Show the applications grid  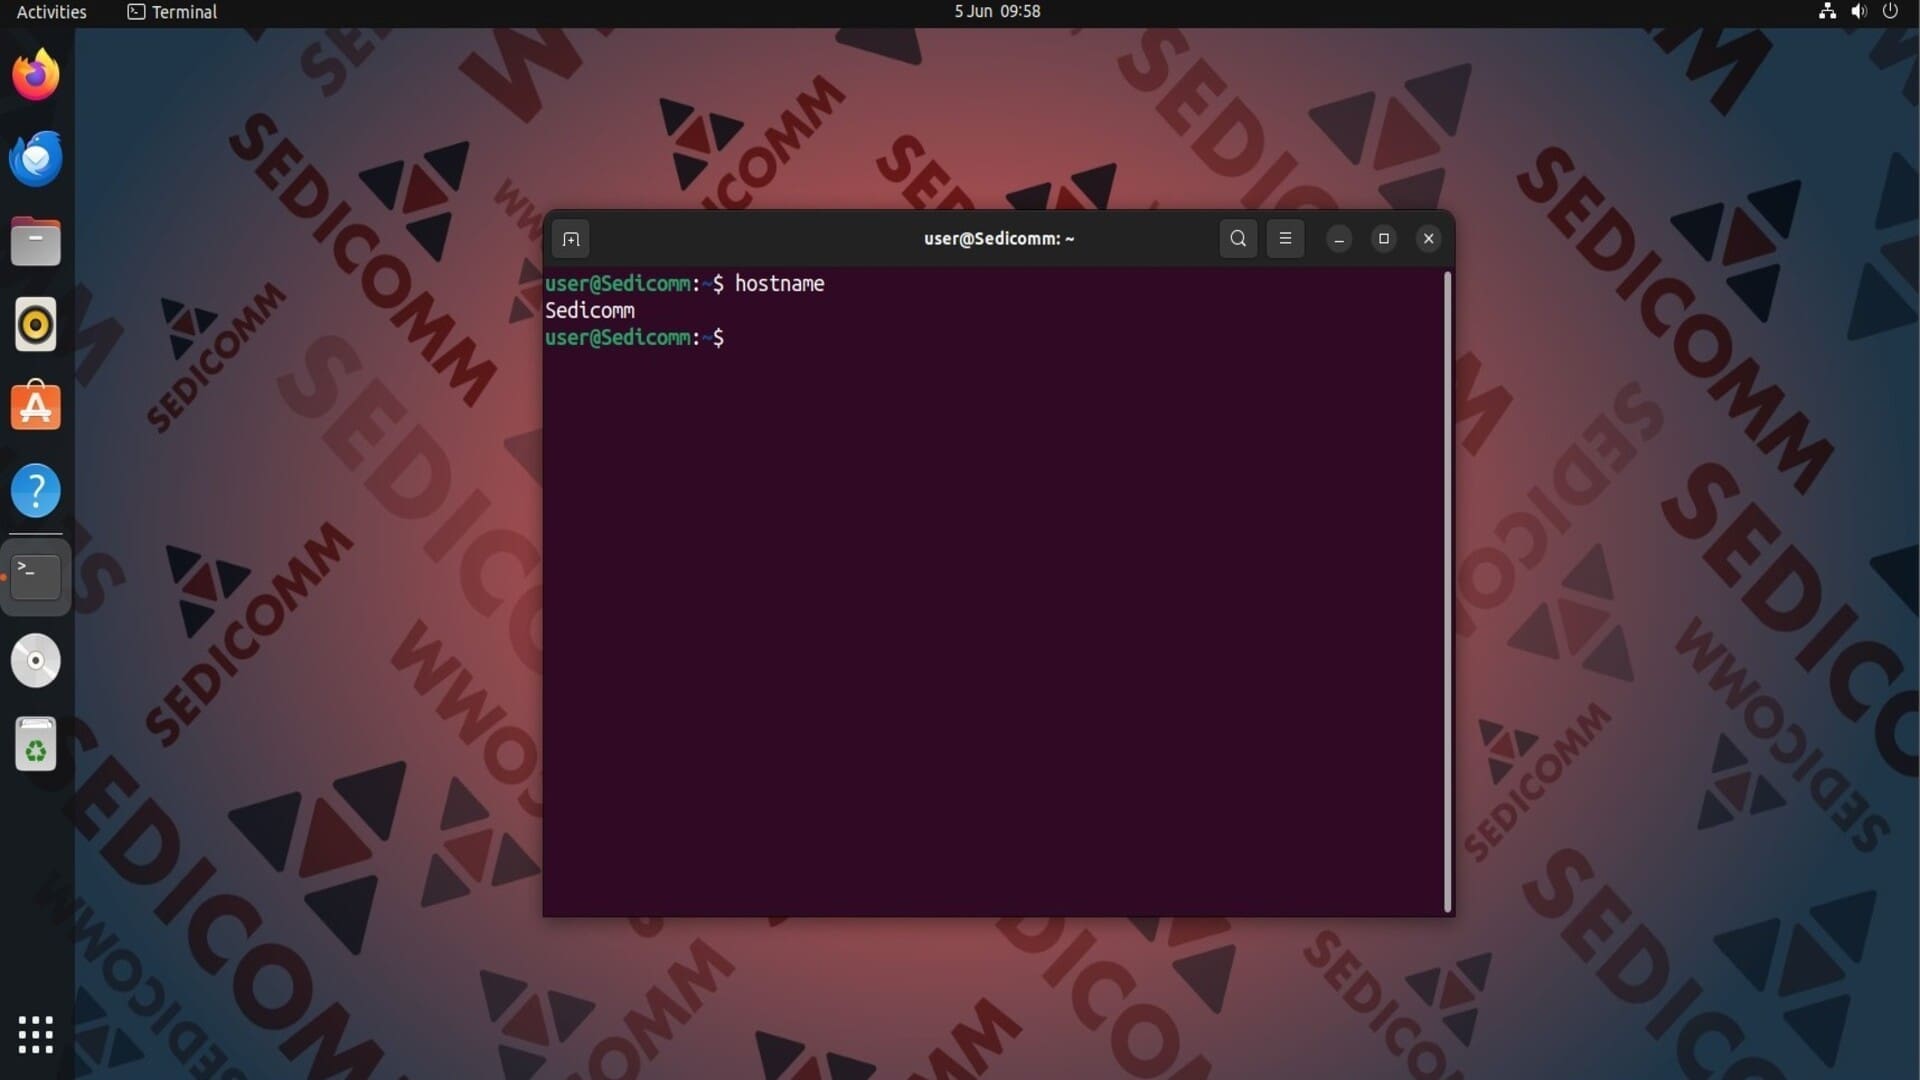(36, 1035)
